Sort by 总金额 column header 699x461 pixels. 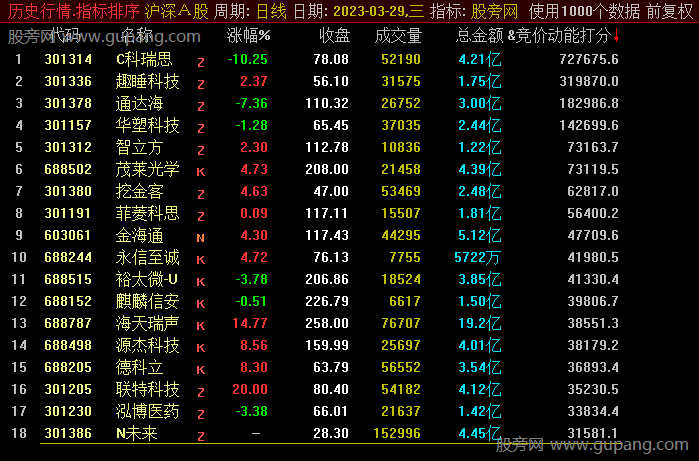(x=480, y=36)
